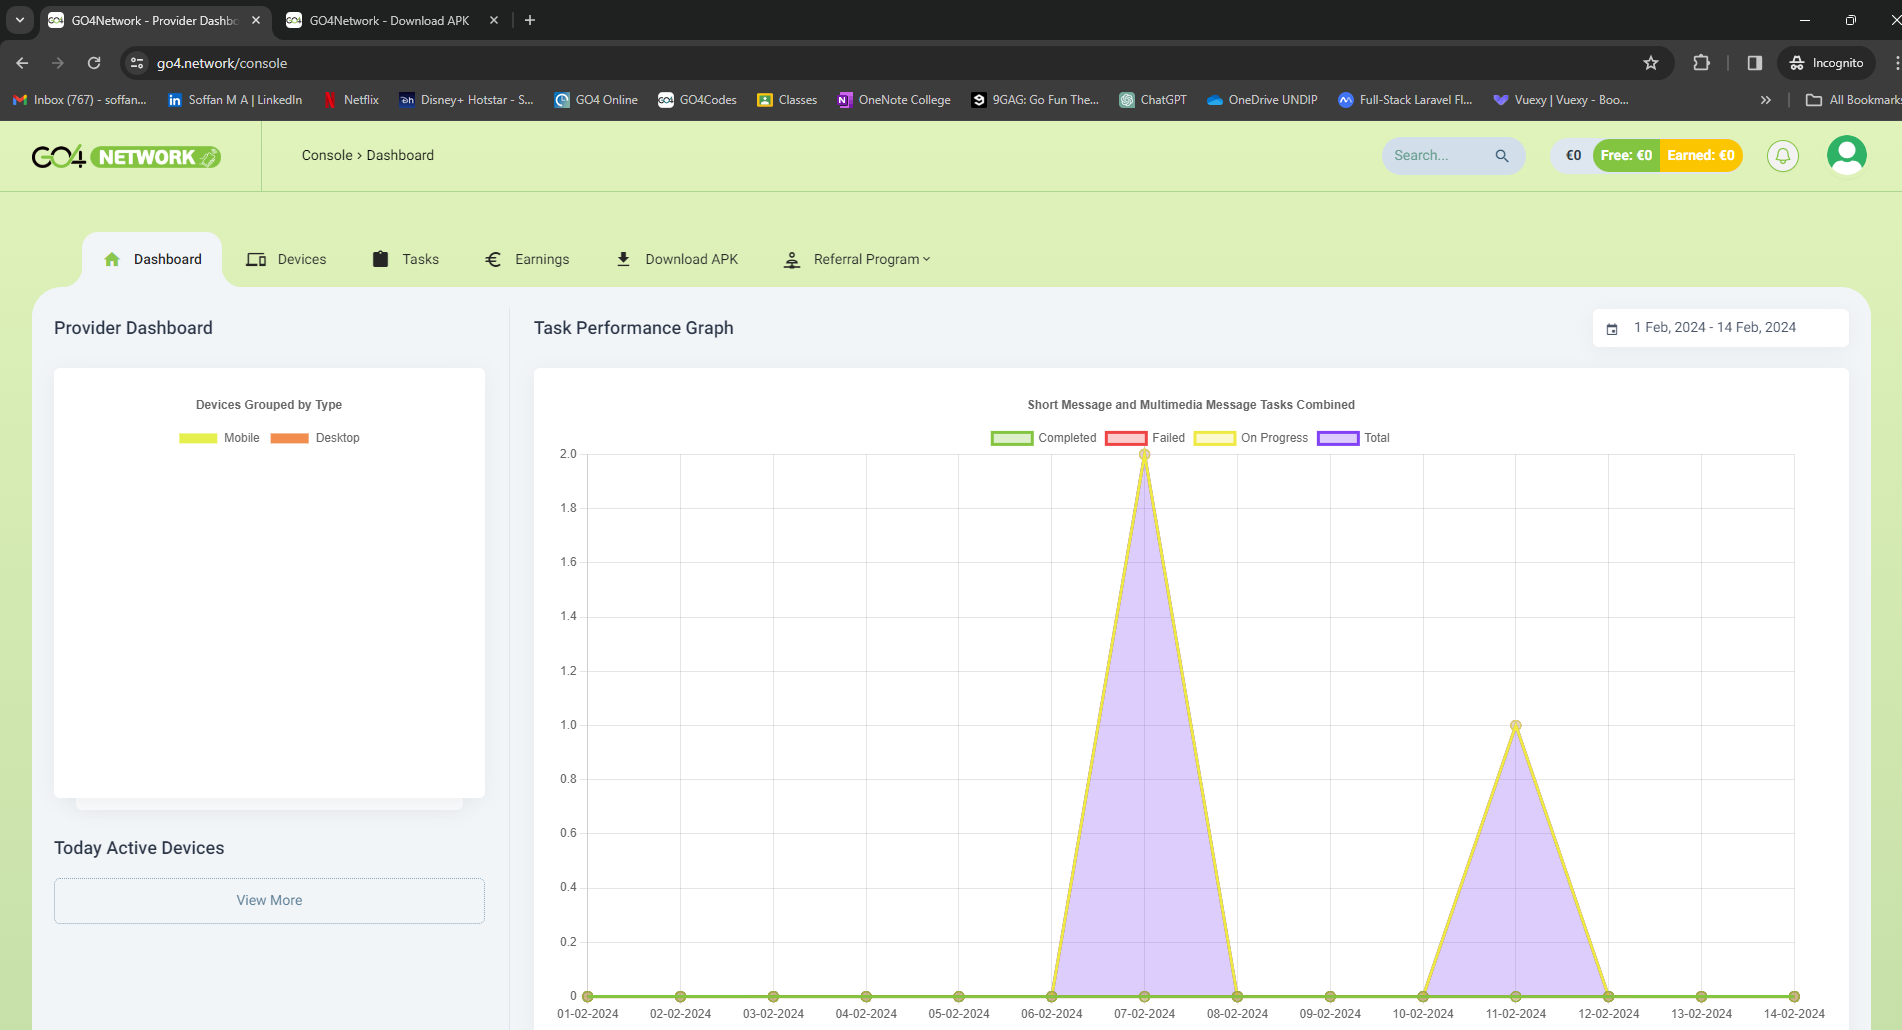
Task: Show hidden bookmarks chevron
Action: 1766,100
